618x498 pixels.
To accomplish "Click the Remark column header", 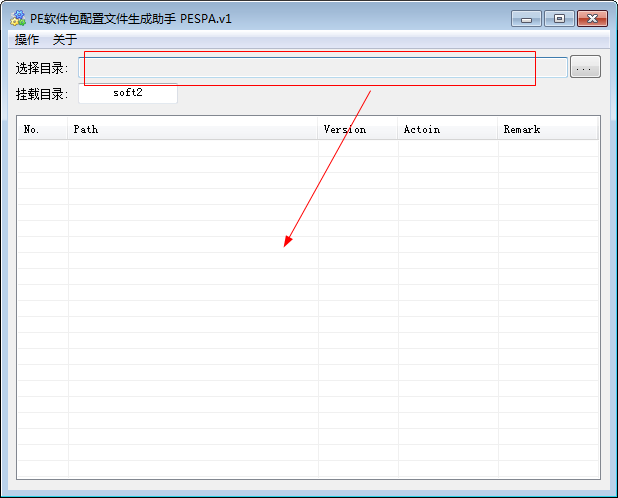I will click(x=548, y=129).
